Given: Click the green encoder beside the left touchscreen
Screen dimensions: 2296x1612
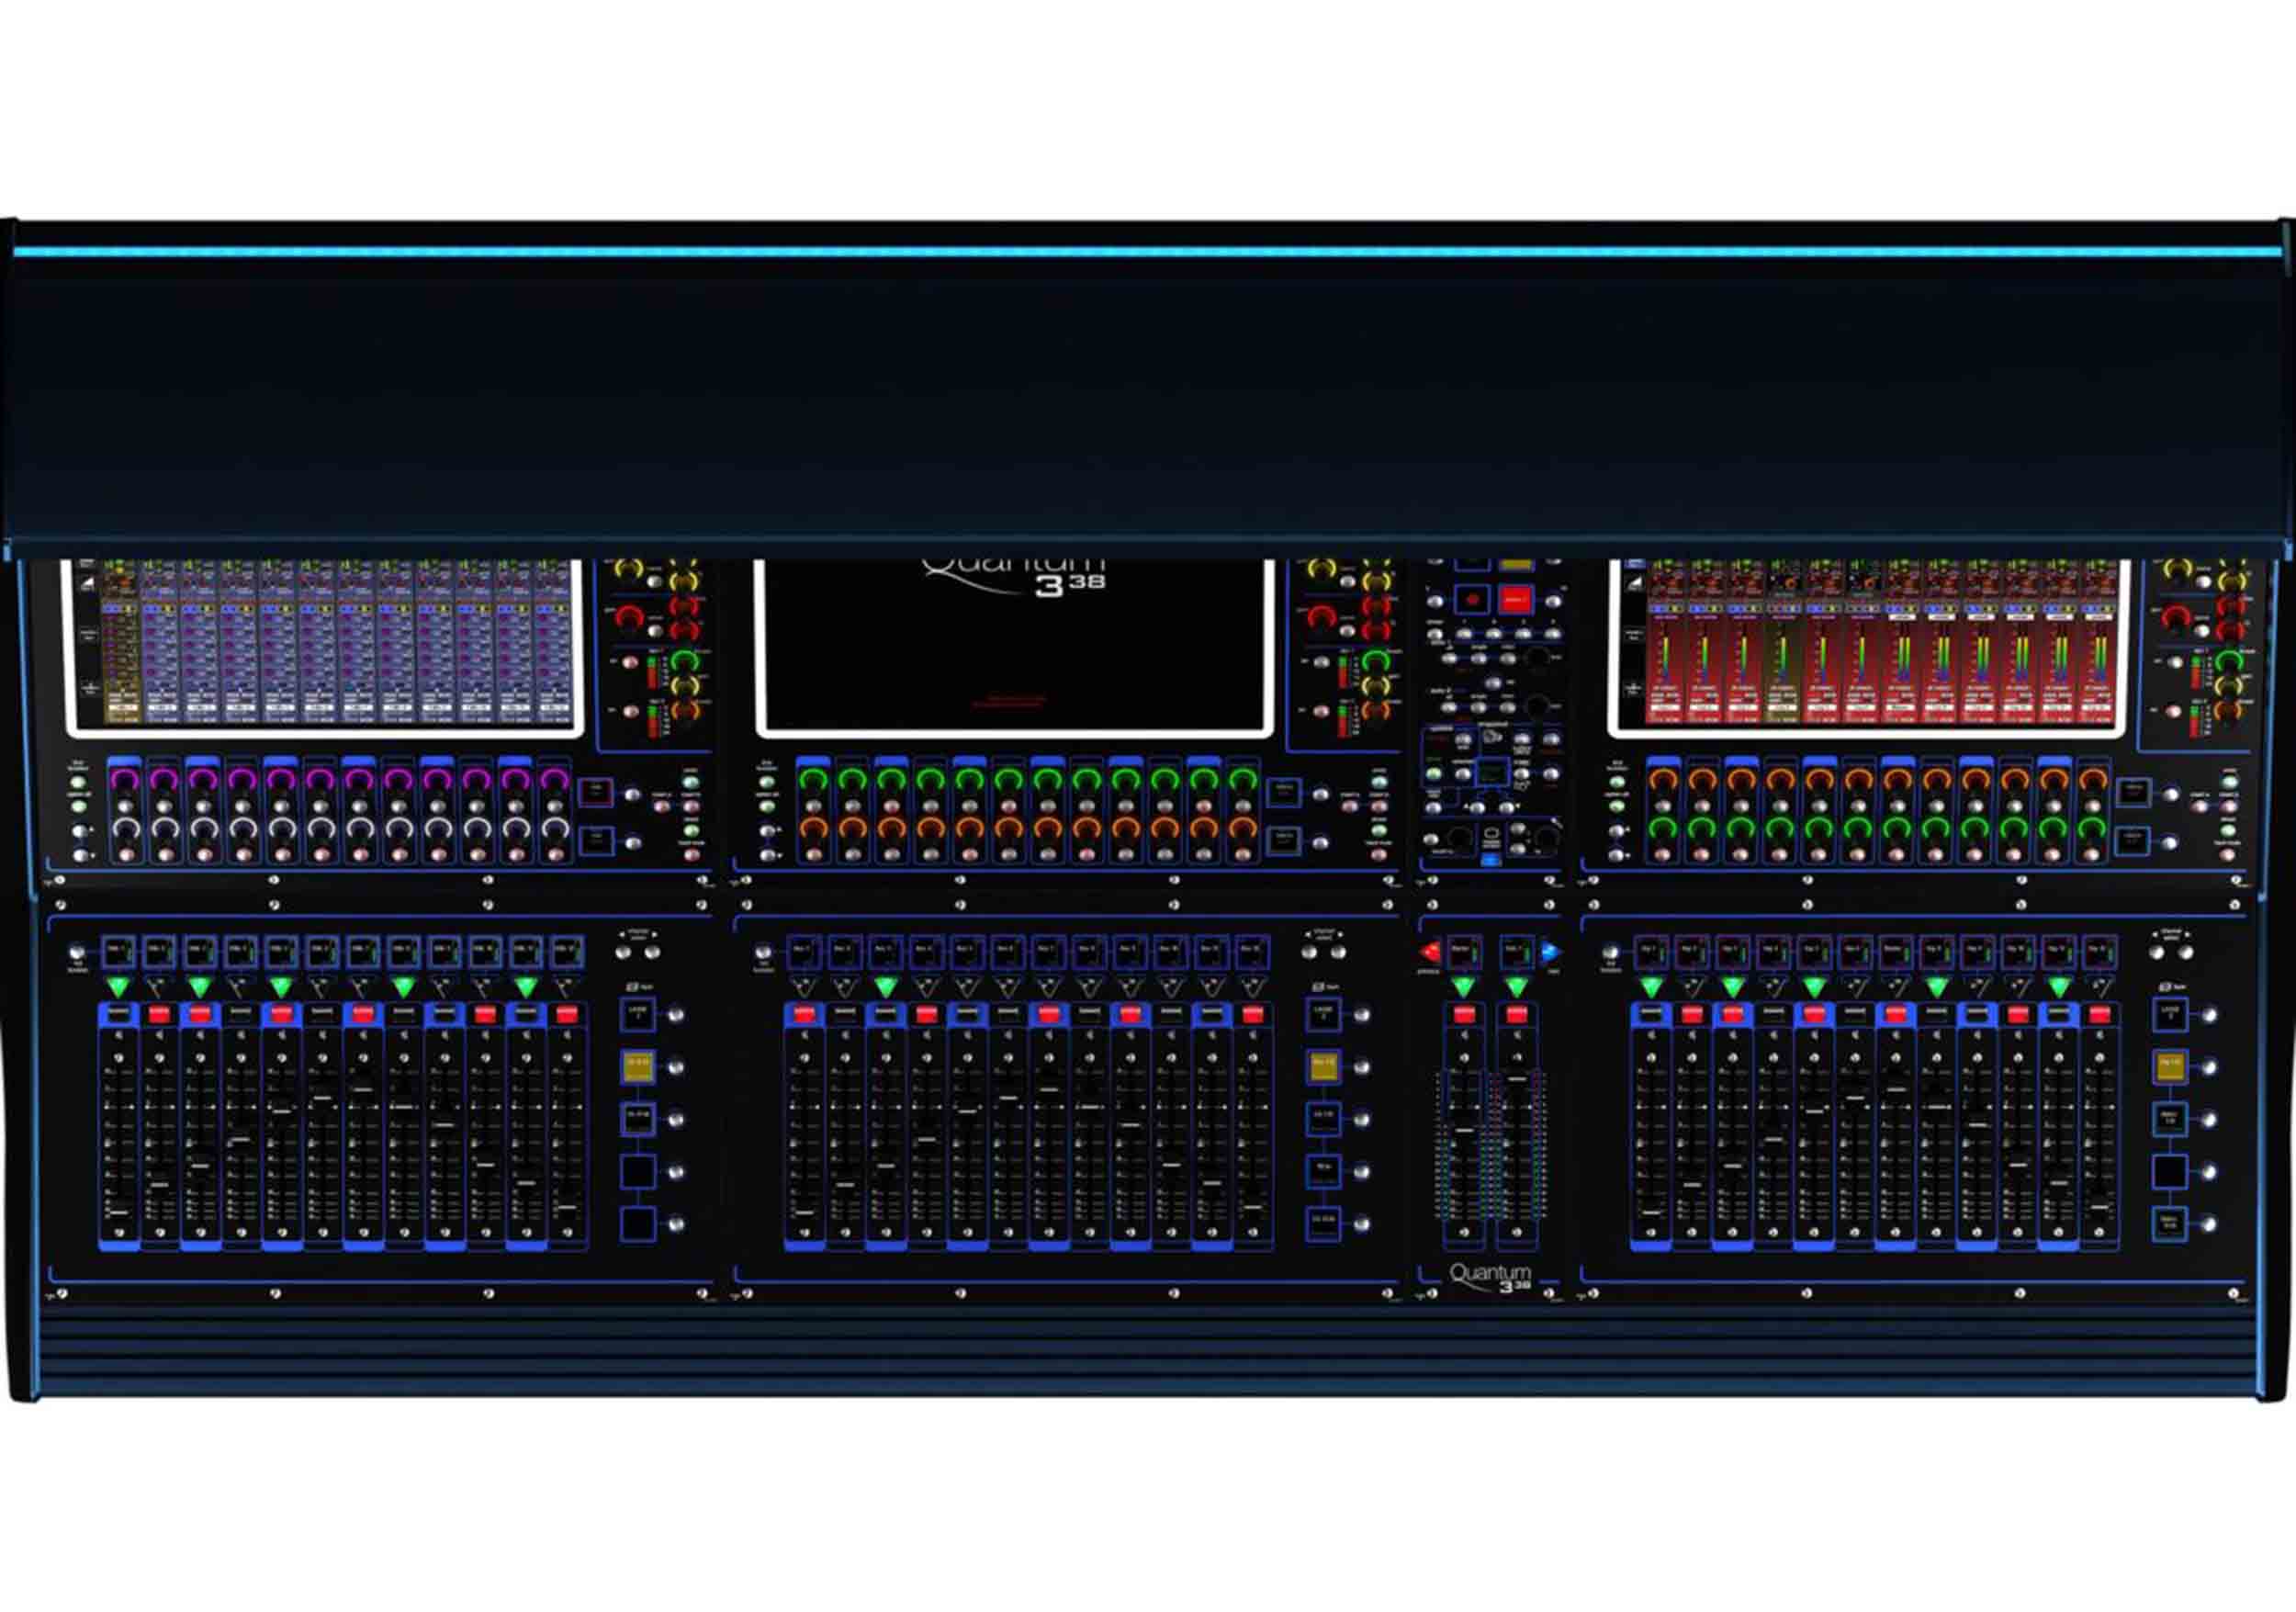Looking at the screenshot, I should pyautogui.click(x=684, y=660).
